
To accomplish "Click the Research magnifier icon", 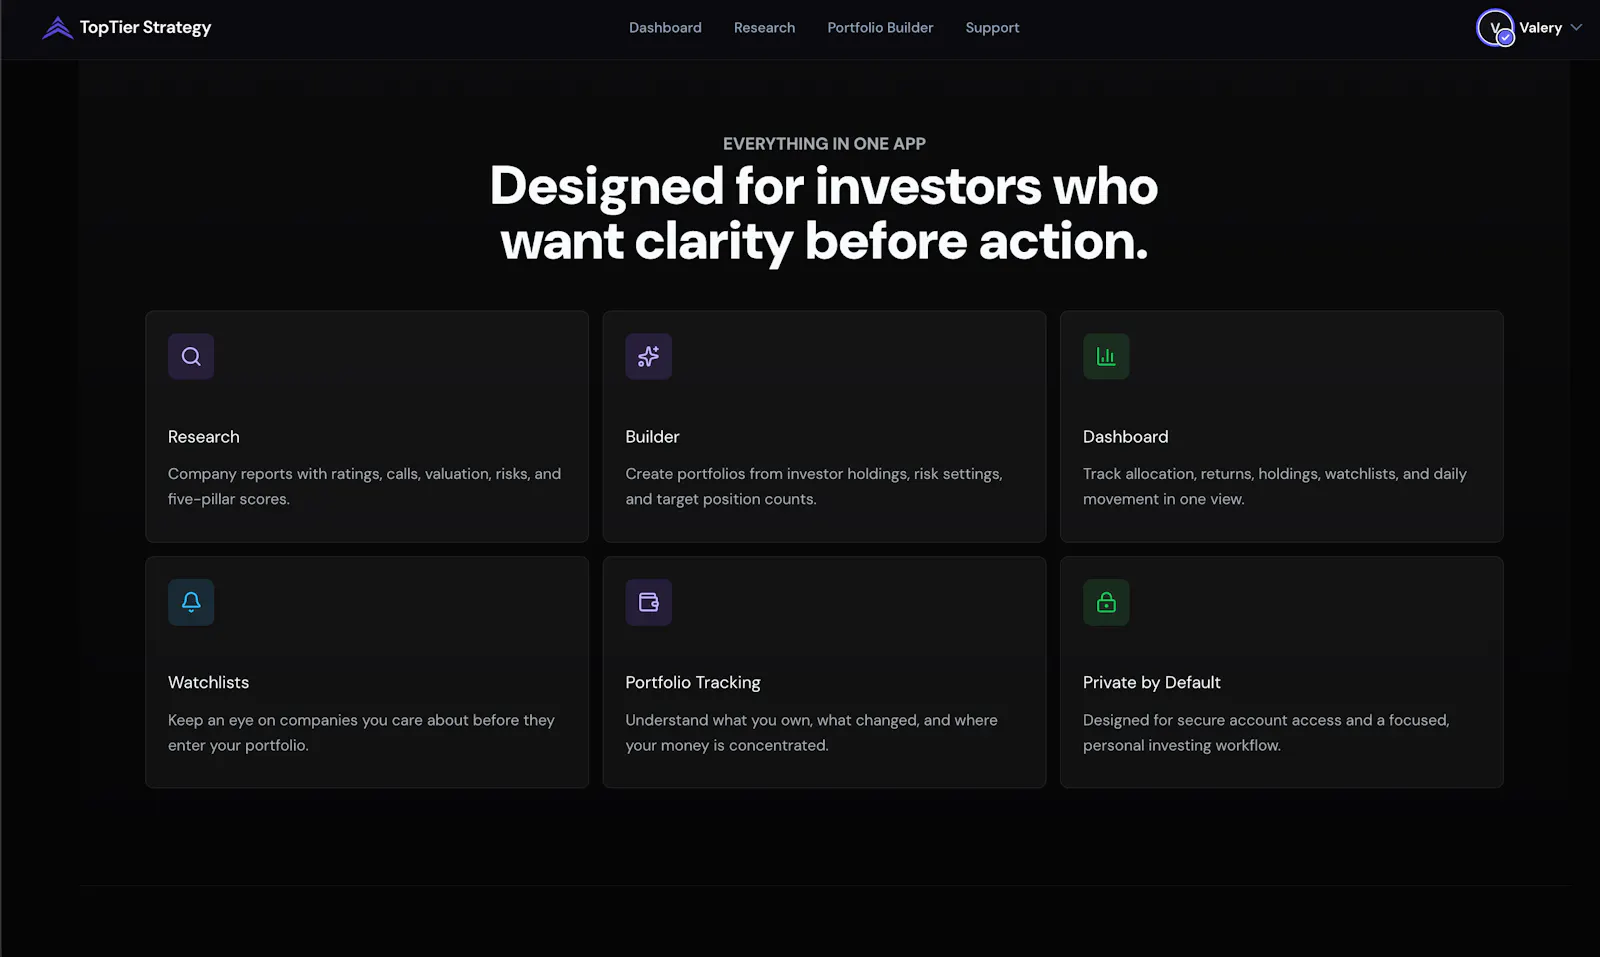I will [x=191, y=356].
